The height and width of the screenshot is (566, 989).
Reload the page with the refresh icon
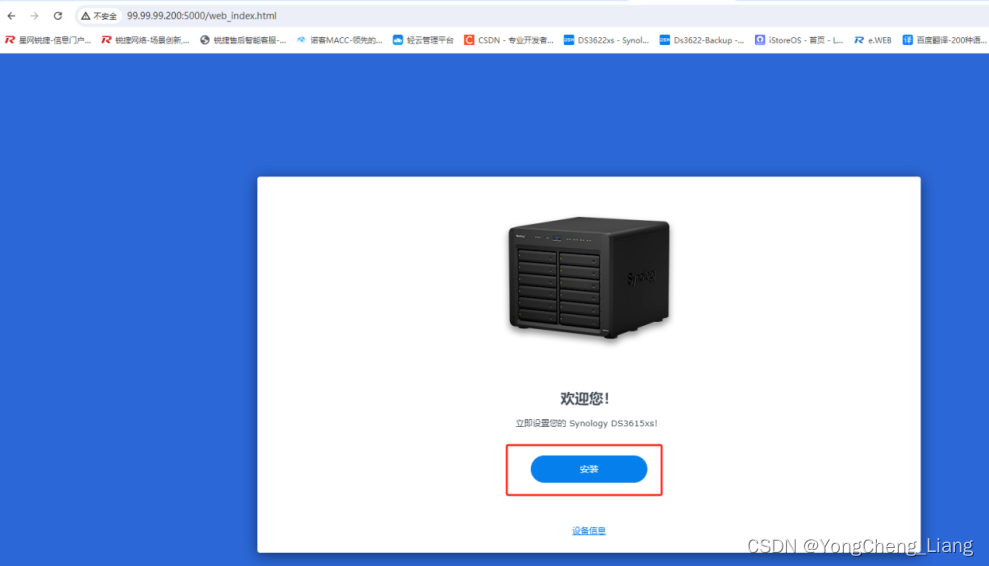tap(57, 16)
